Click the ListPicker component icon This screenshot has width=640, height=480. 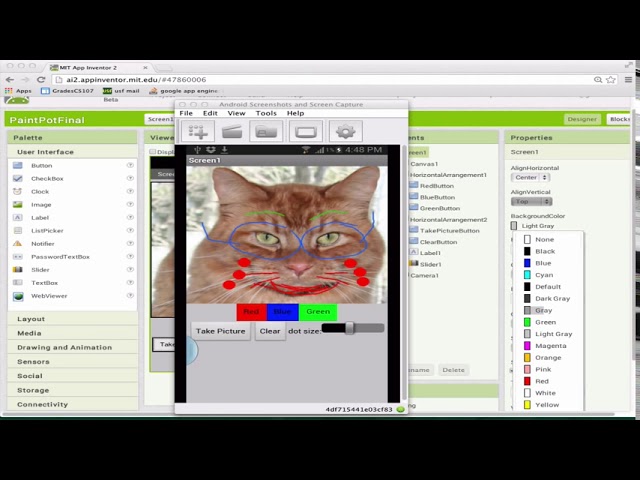pos(18,231)
